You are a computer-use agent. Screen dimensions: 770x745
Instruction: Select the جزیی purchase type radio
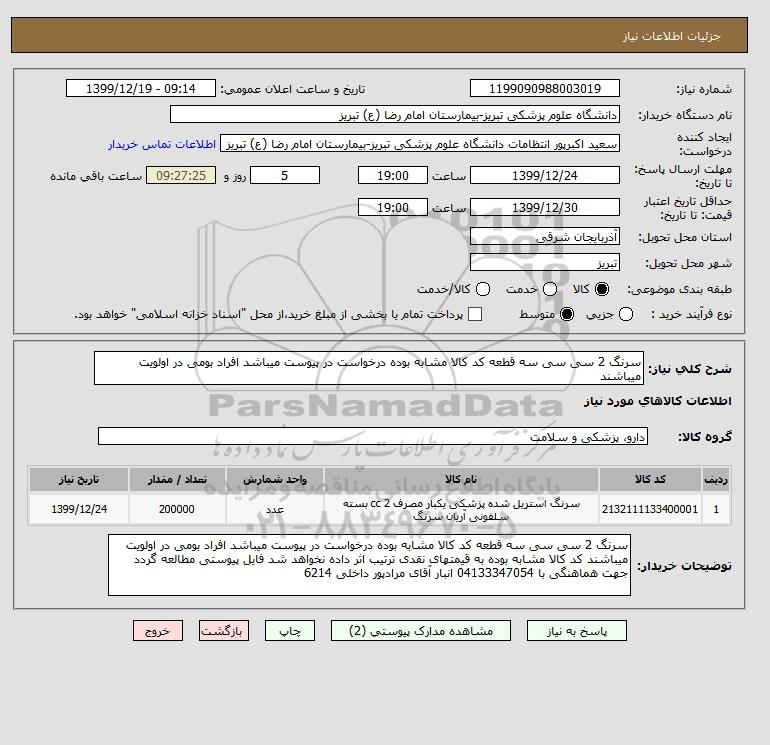626,314
